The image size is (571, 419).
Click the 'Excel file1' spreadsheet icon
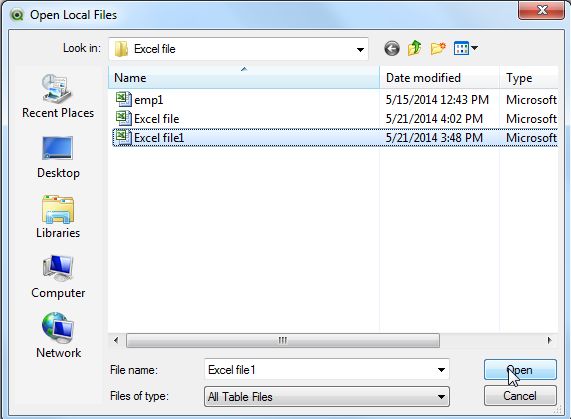123,137
